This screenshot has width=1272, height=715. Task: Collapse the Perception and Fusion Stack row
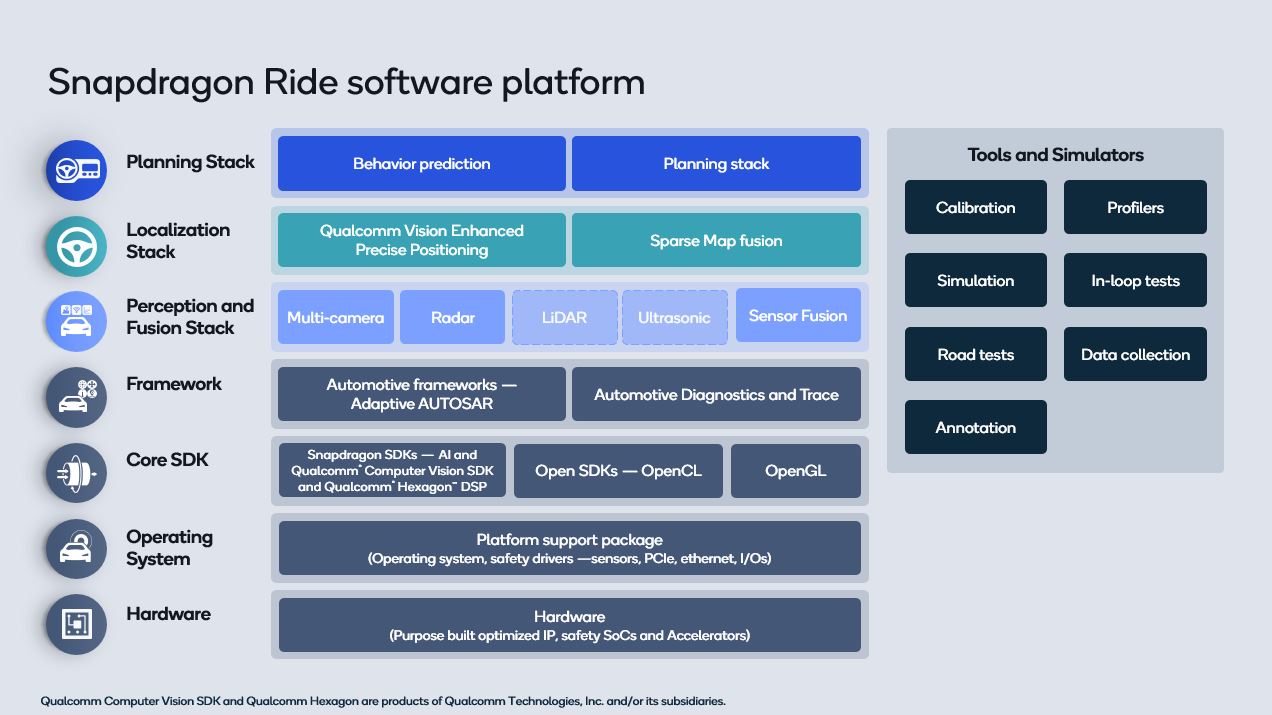pyautogui.click(x=570, y=317)
